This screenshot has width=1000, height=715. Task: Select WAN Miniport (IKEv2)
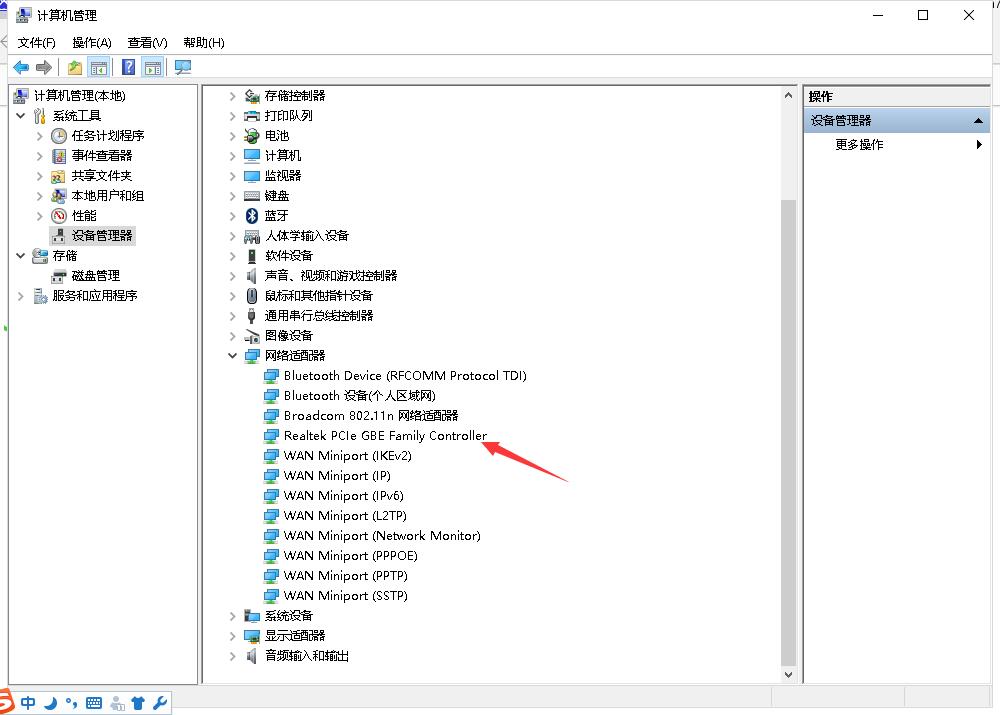point(348,455)
